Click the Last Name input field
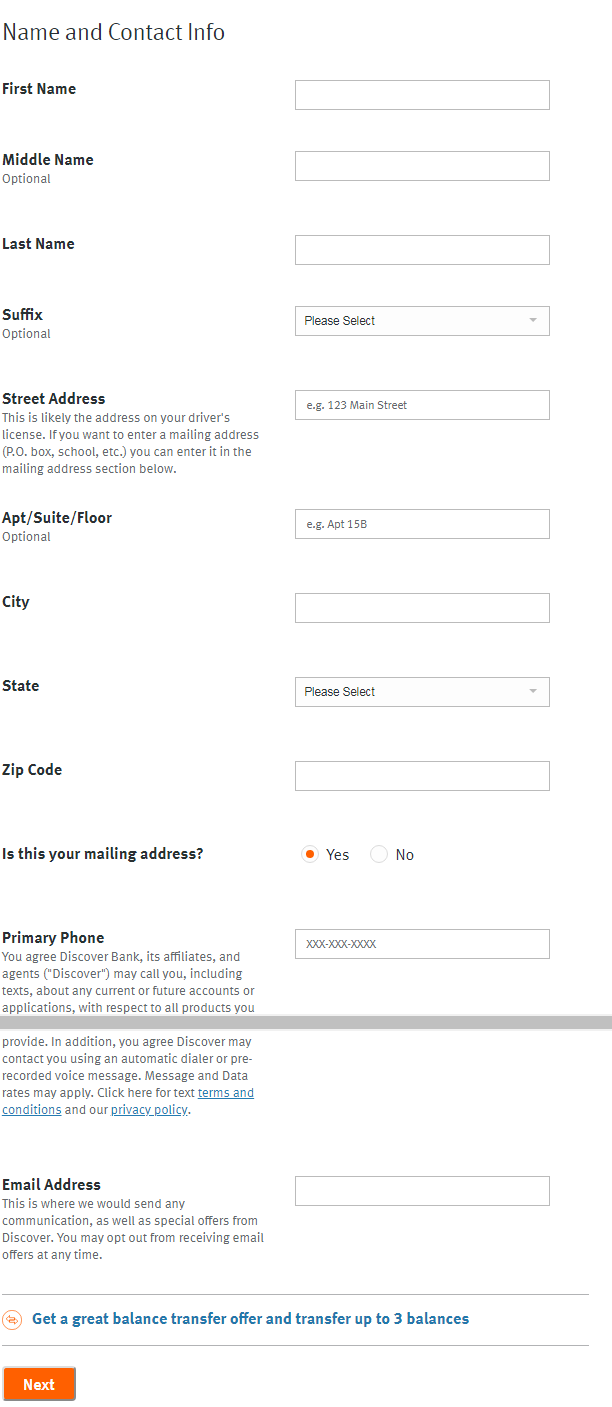Image resolution: width=612 pixels, height=1407 pixels. 422,249
